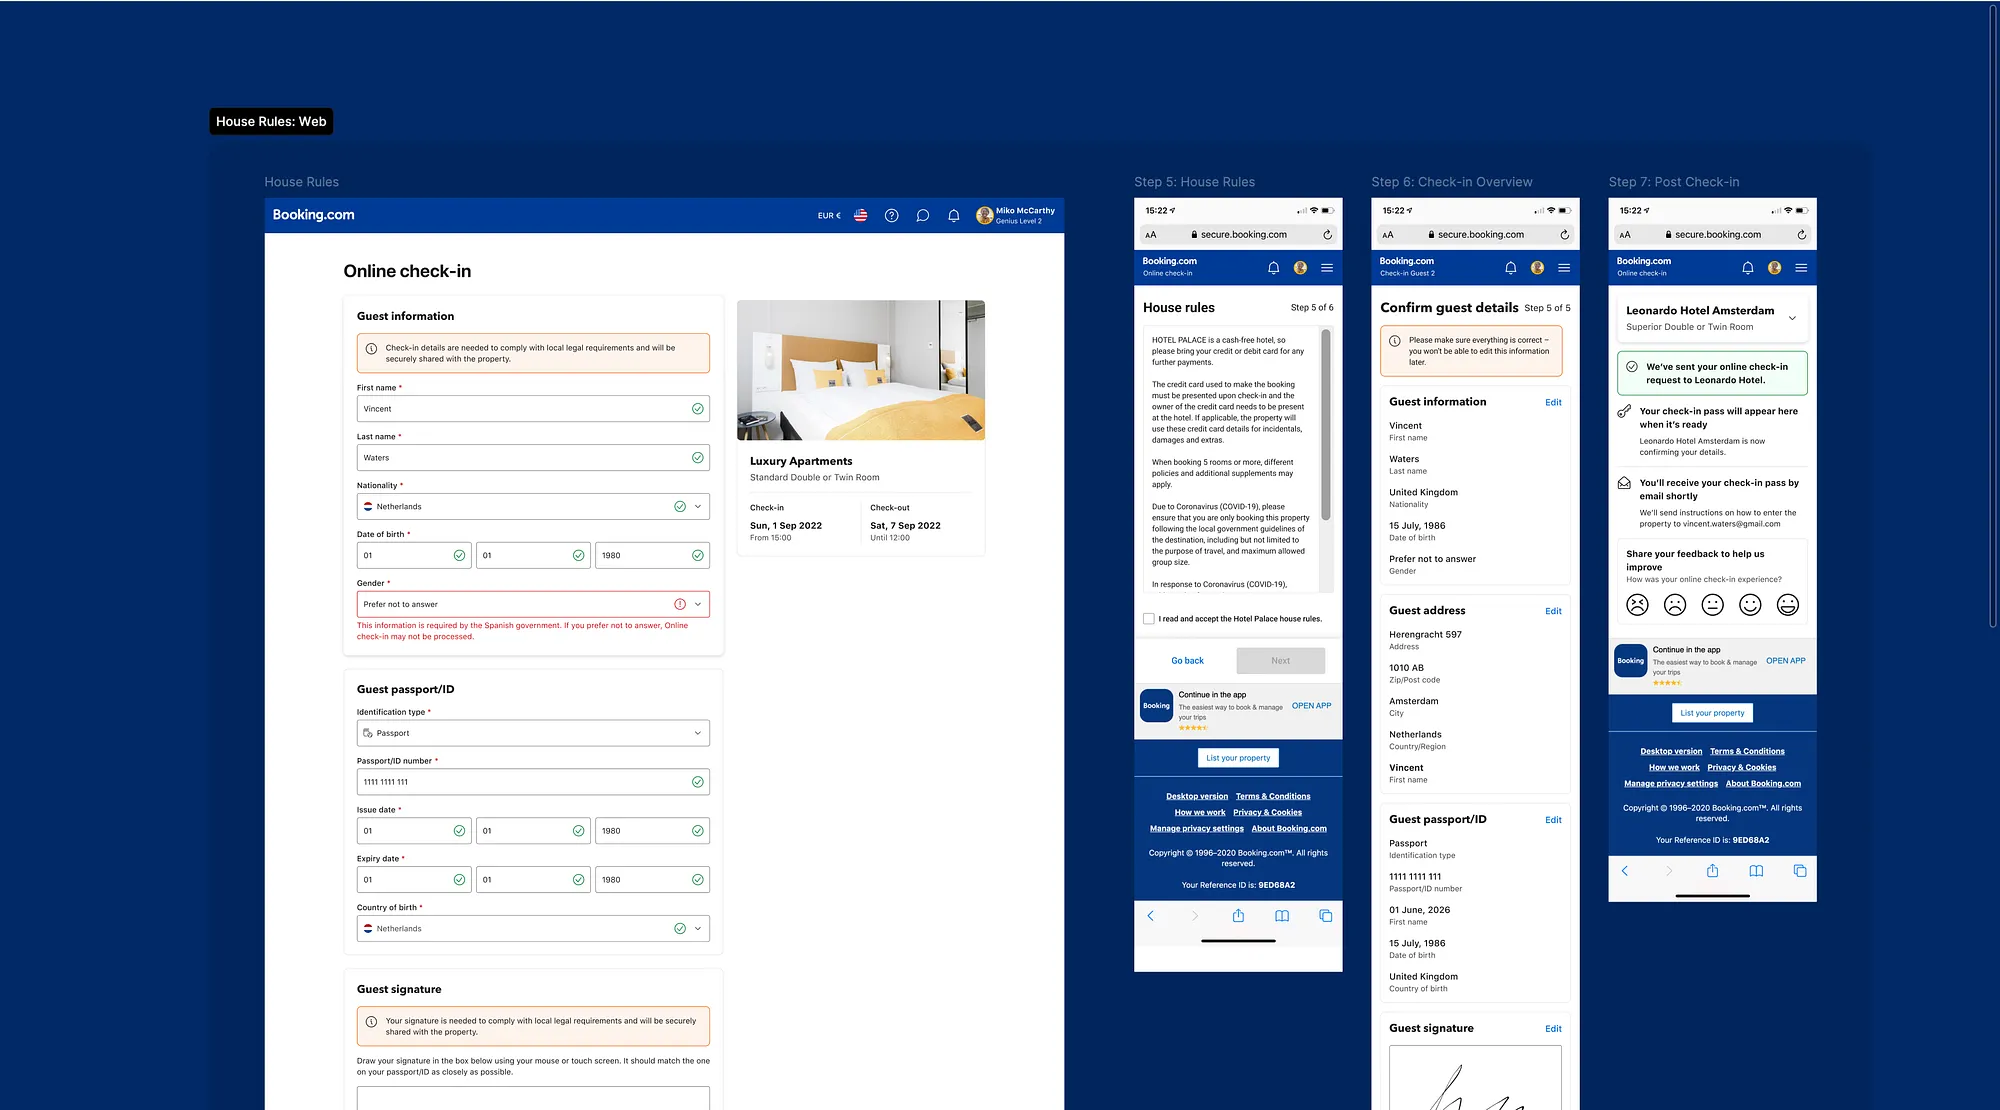Click Booking.com logo in web header
The image size is (2000, 1110).
click(313, 215)
